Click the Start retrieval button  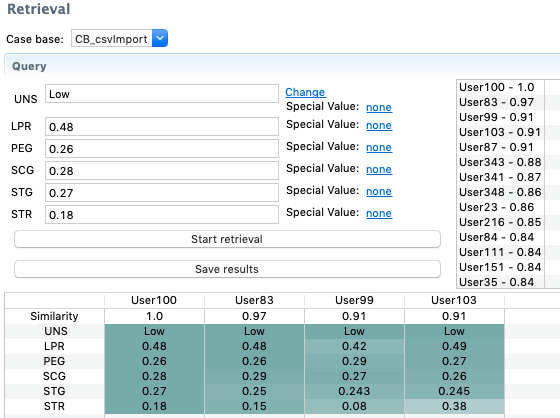tap(227, 239)
